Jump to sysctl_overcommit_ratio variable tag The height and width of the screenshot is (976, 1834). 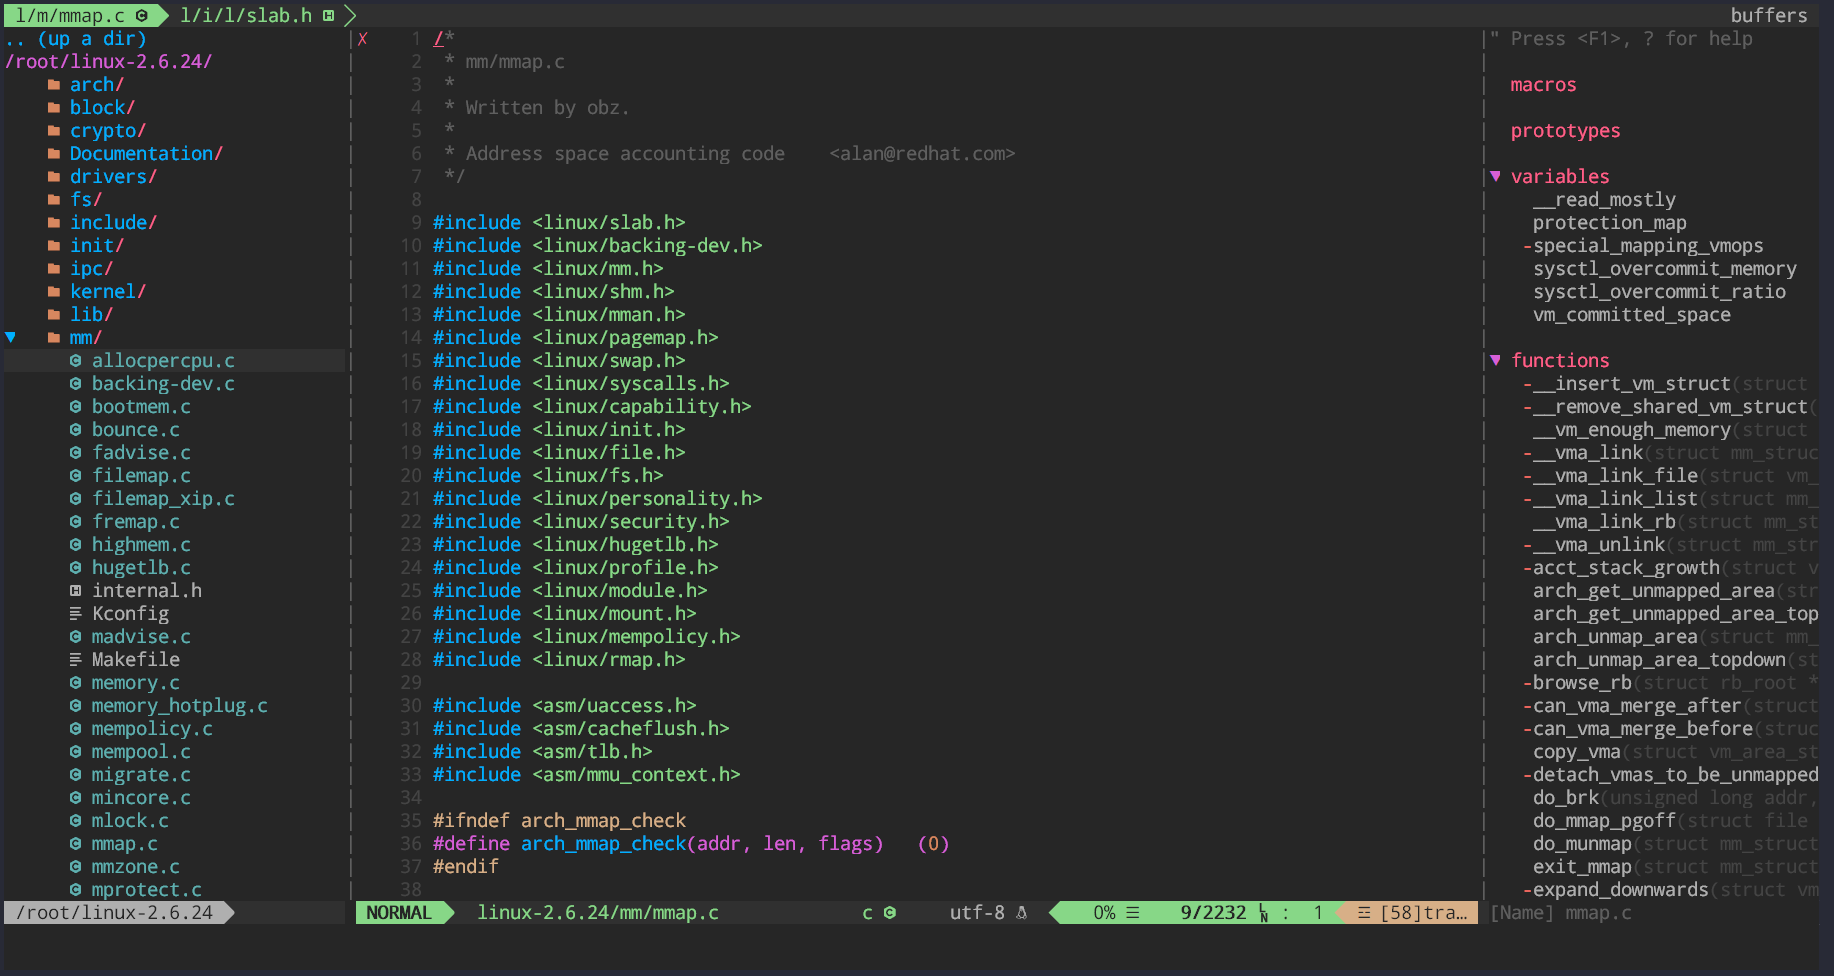coord(1659,292)
